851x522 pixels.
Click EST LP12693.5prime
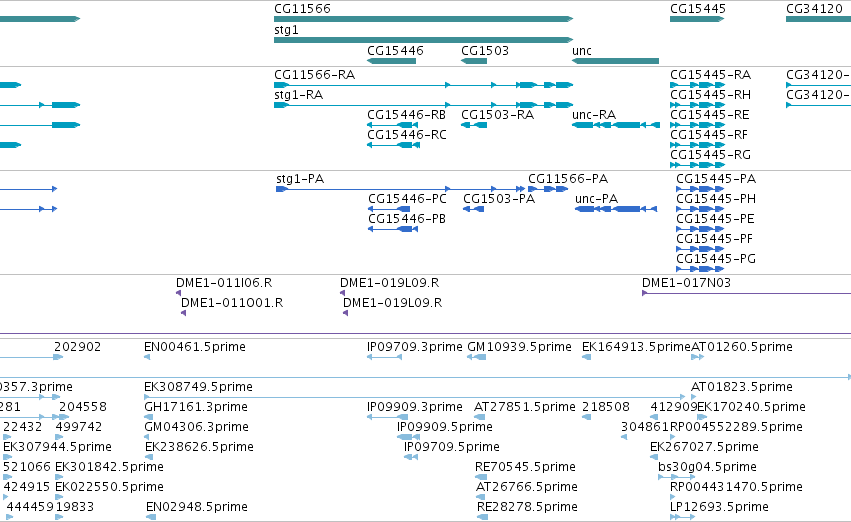tap(719, 507)
